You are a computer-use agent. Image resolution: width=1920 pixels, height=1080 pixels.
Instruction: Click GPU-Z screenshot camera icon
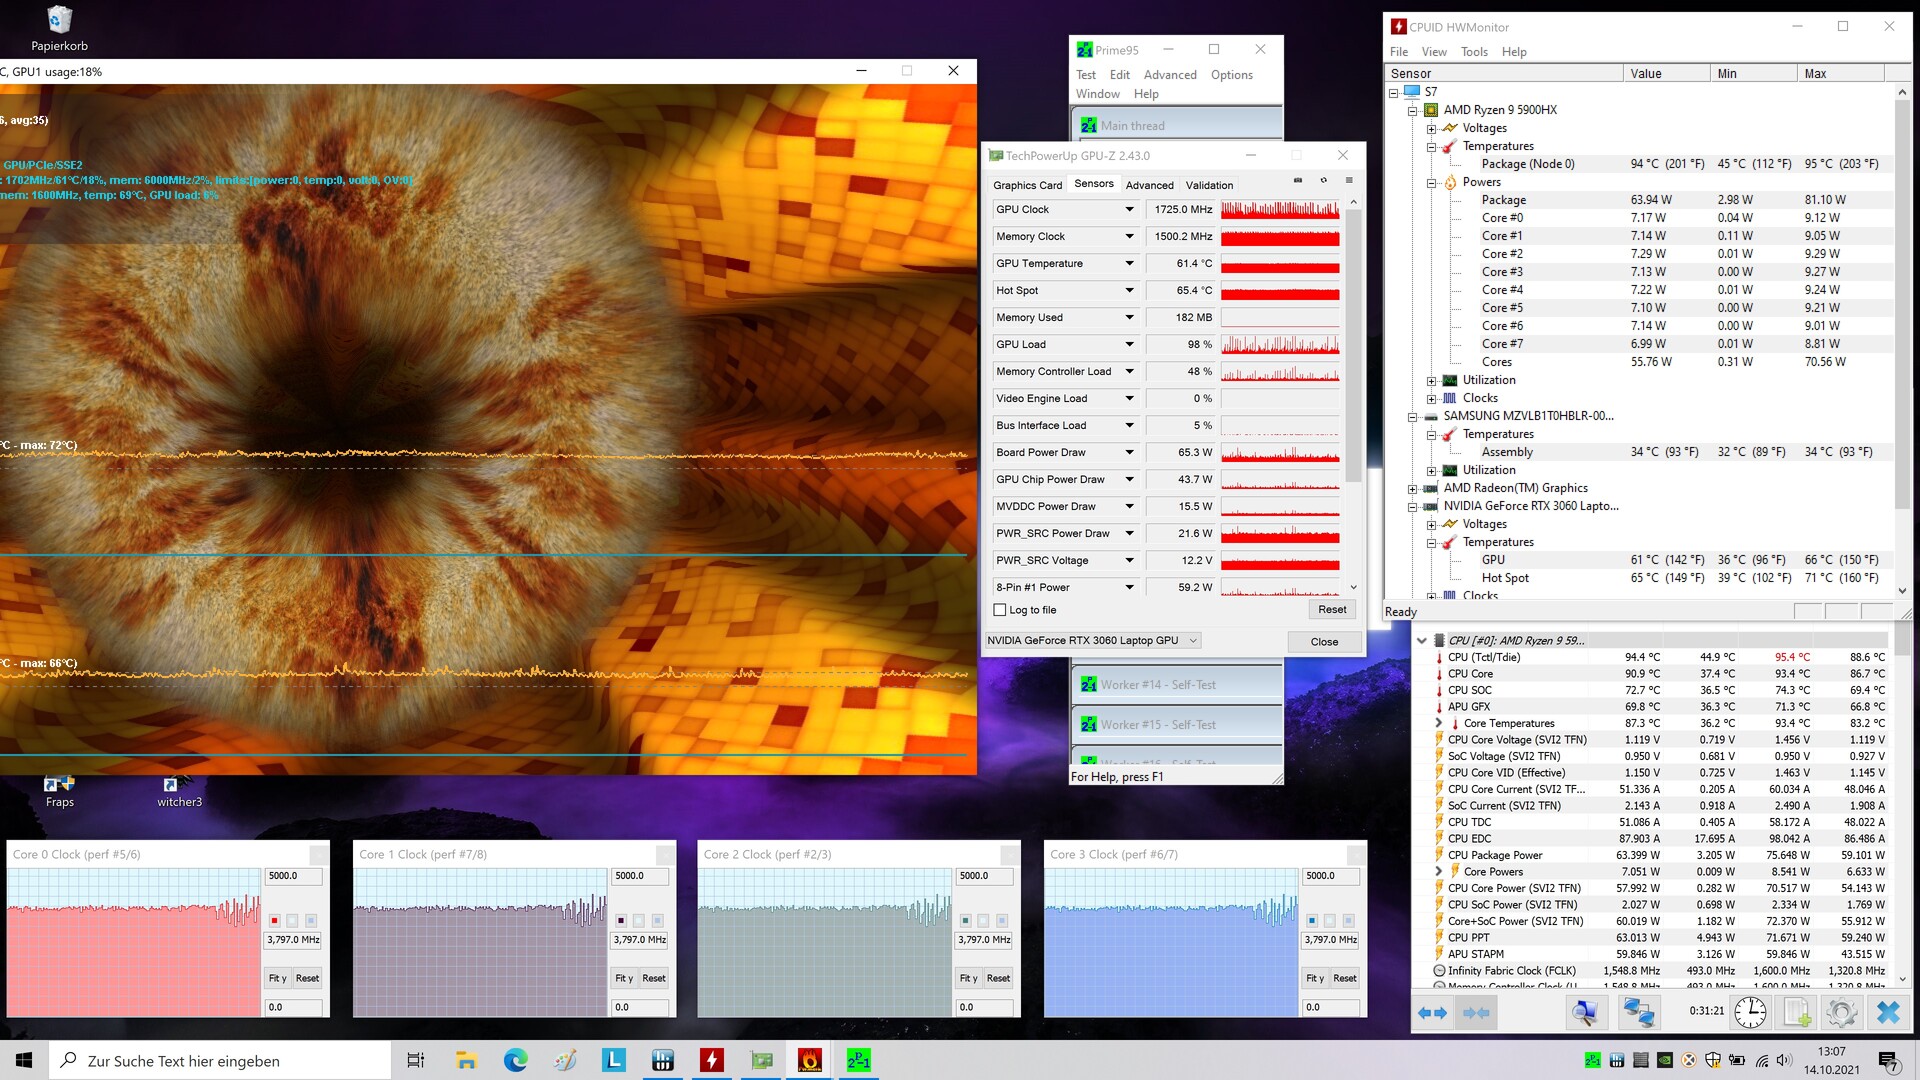(x=1298, y=181)
